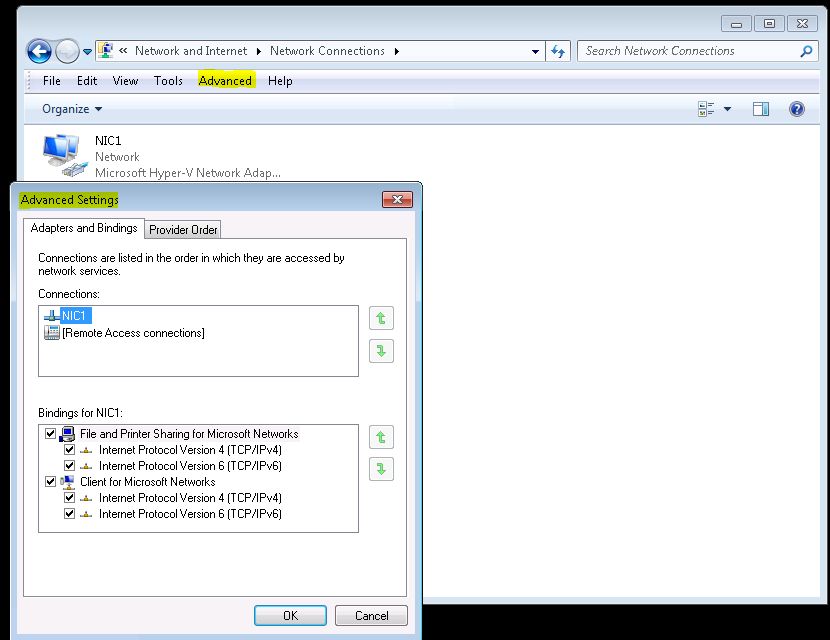This screenshot has width=830, height=640.
Task: Open the Tools menu
Action: 168,81
